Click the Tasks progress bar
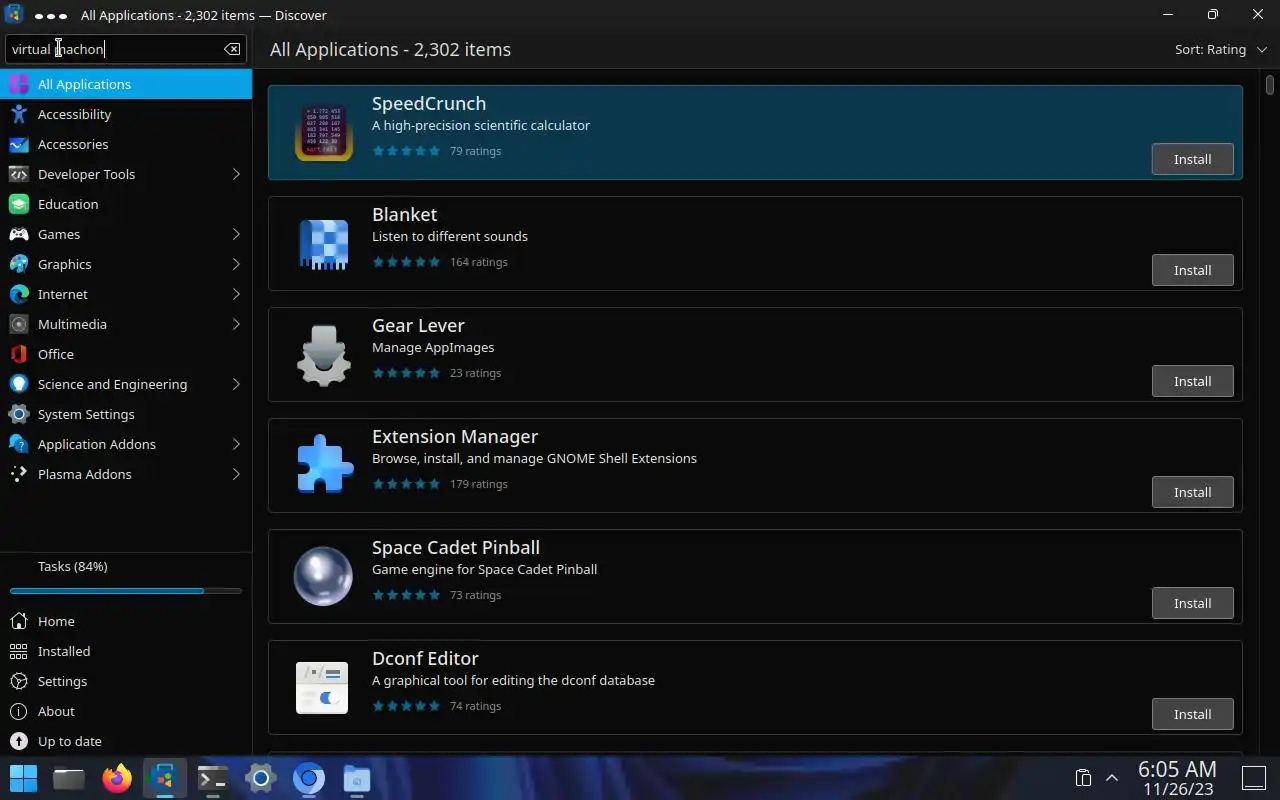Screen dimensions: 1280x800 (126, 591)
